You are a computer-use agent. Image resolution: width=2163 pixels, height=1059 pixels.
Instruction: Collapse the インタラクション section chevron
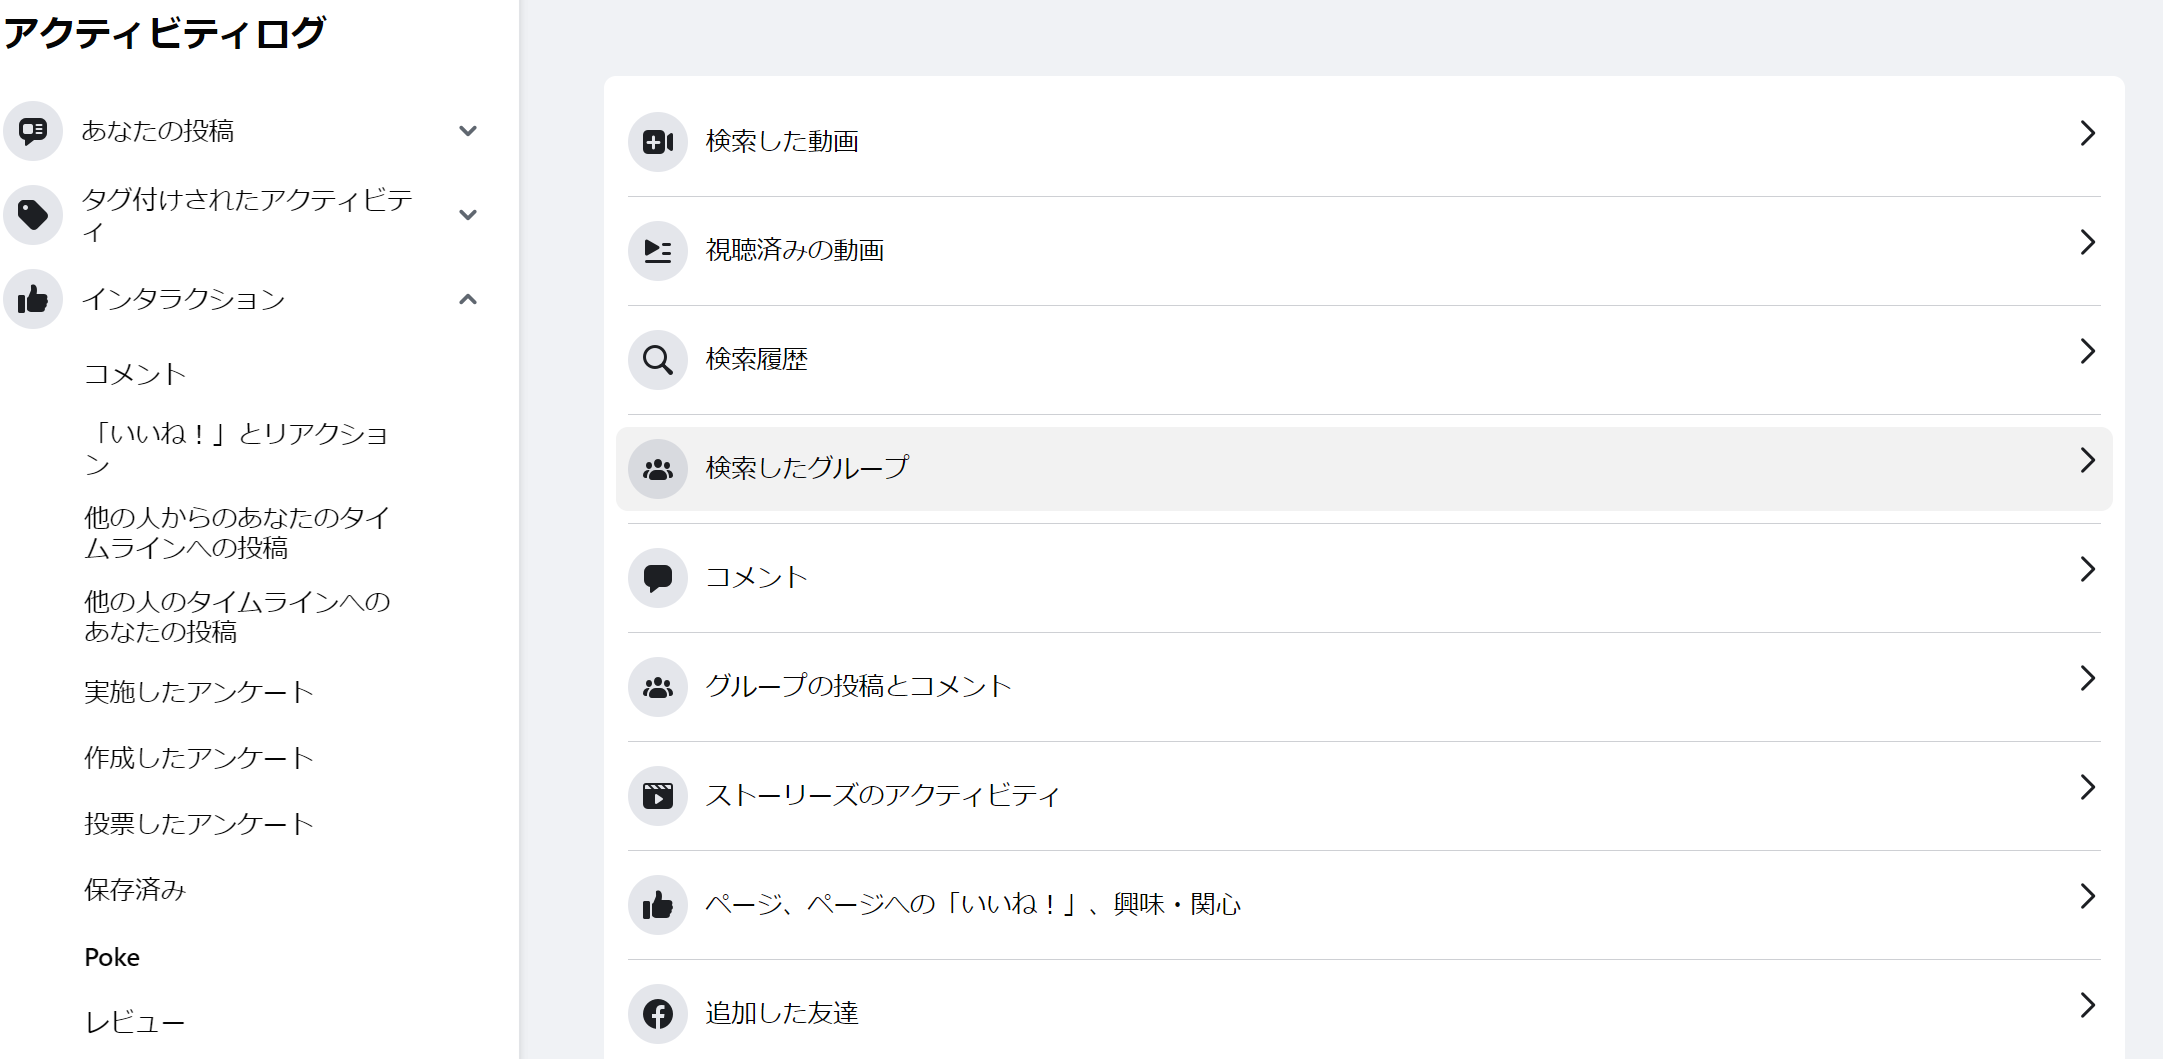468,299
